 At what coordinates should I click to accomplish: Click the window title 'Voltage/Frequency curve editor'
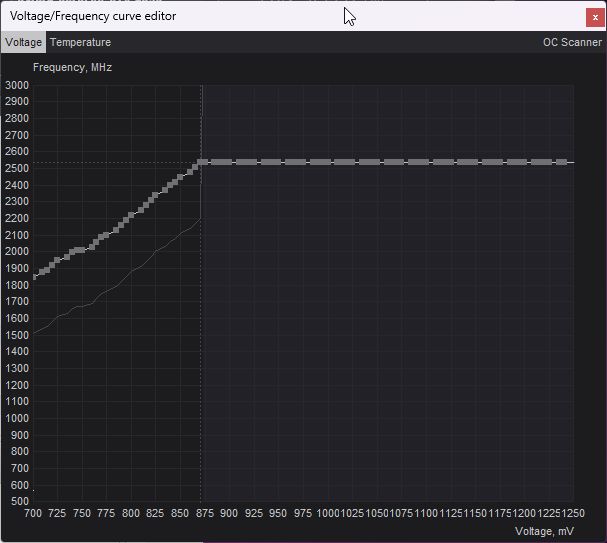point(93,16)
